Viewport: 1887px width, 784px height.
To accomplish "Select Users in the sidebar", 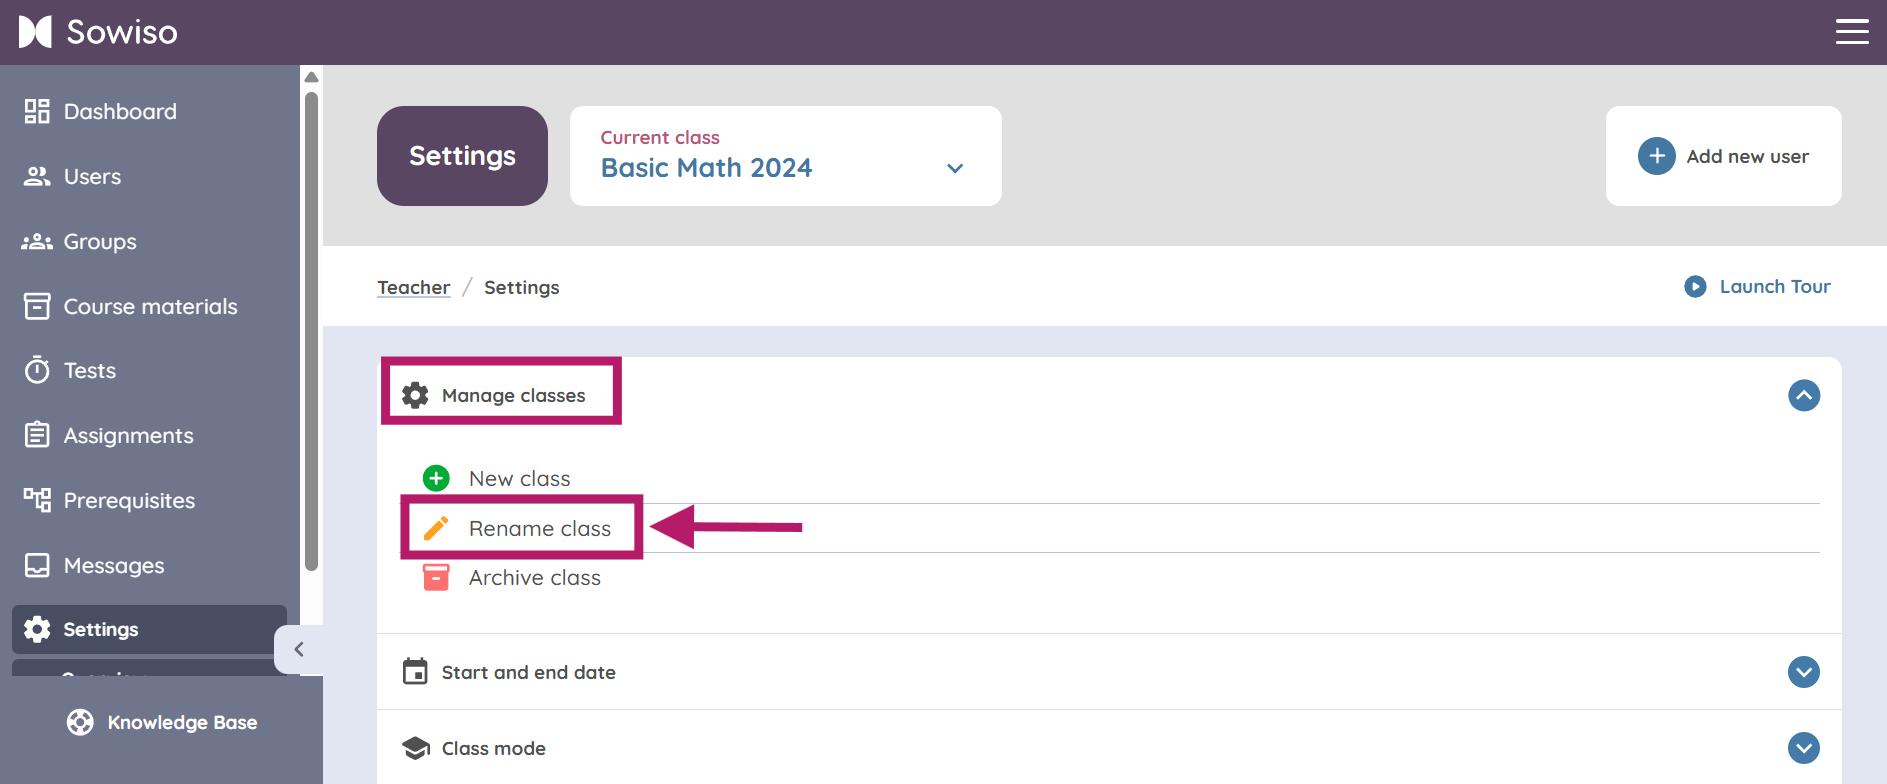I will pos(92,176).
